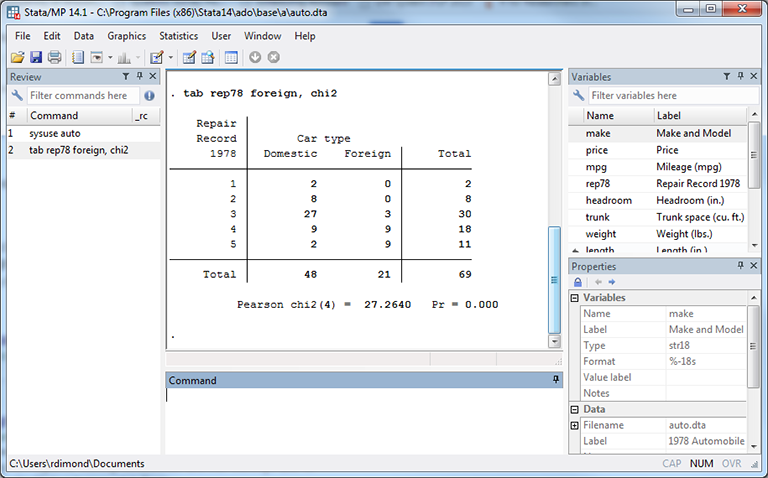This screenshot has width=768, height=478.
Task: Open the Data Editor (Edit) icon
Action: pos(188,58)
